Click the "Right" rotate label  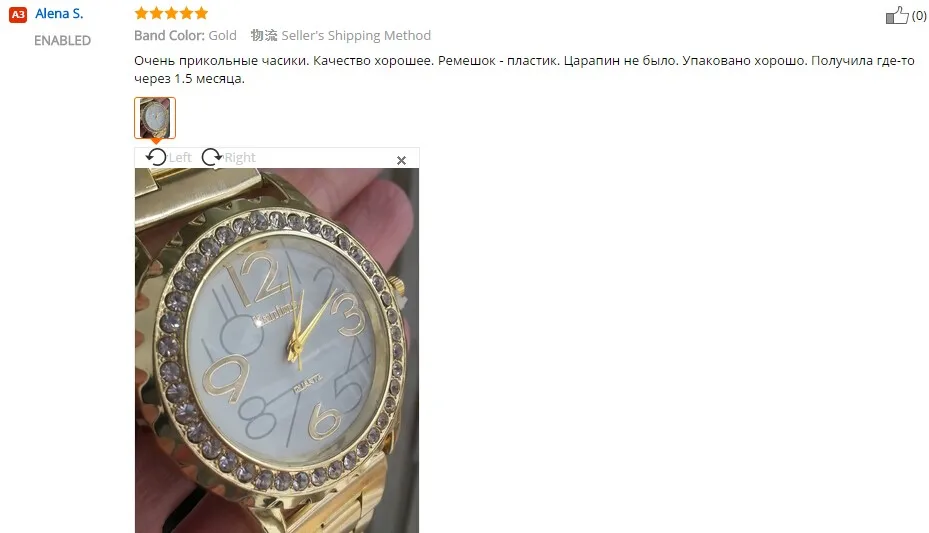pyautogui.click(x=240, y=158)
